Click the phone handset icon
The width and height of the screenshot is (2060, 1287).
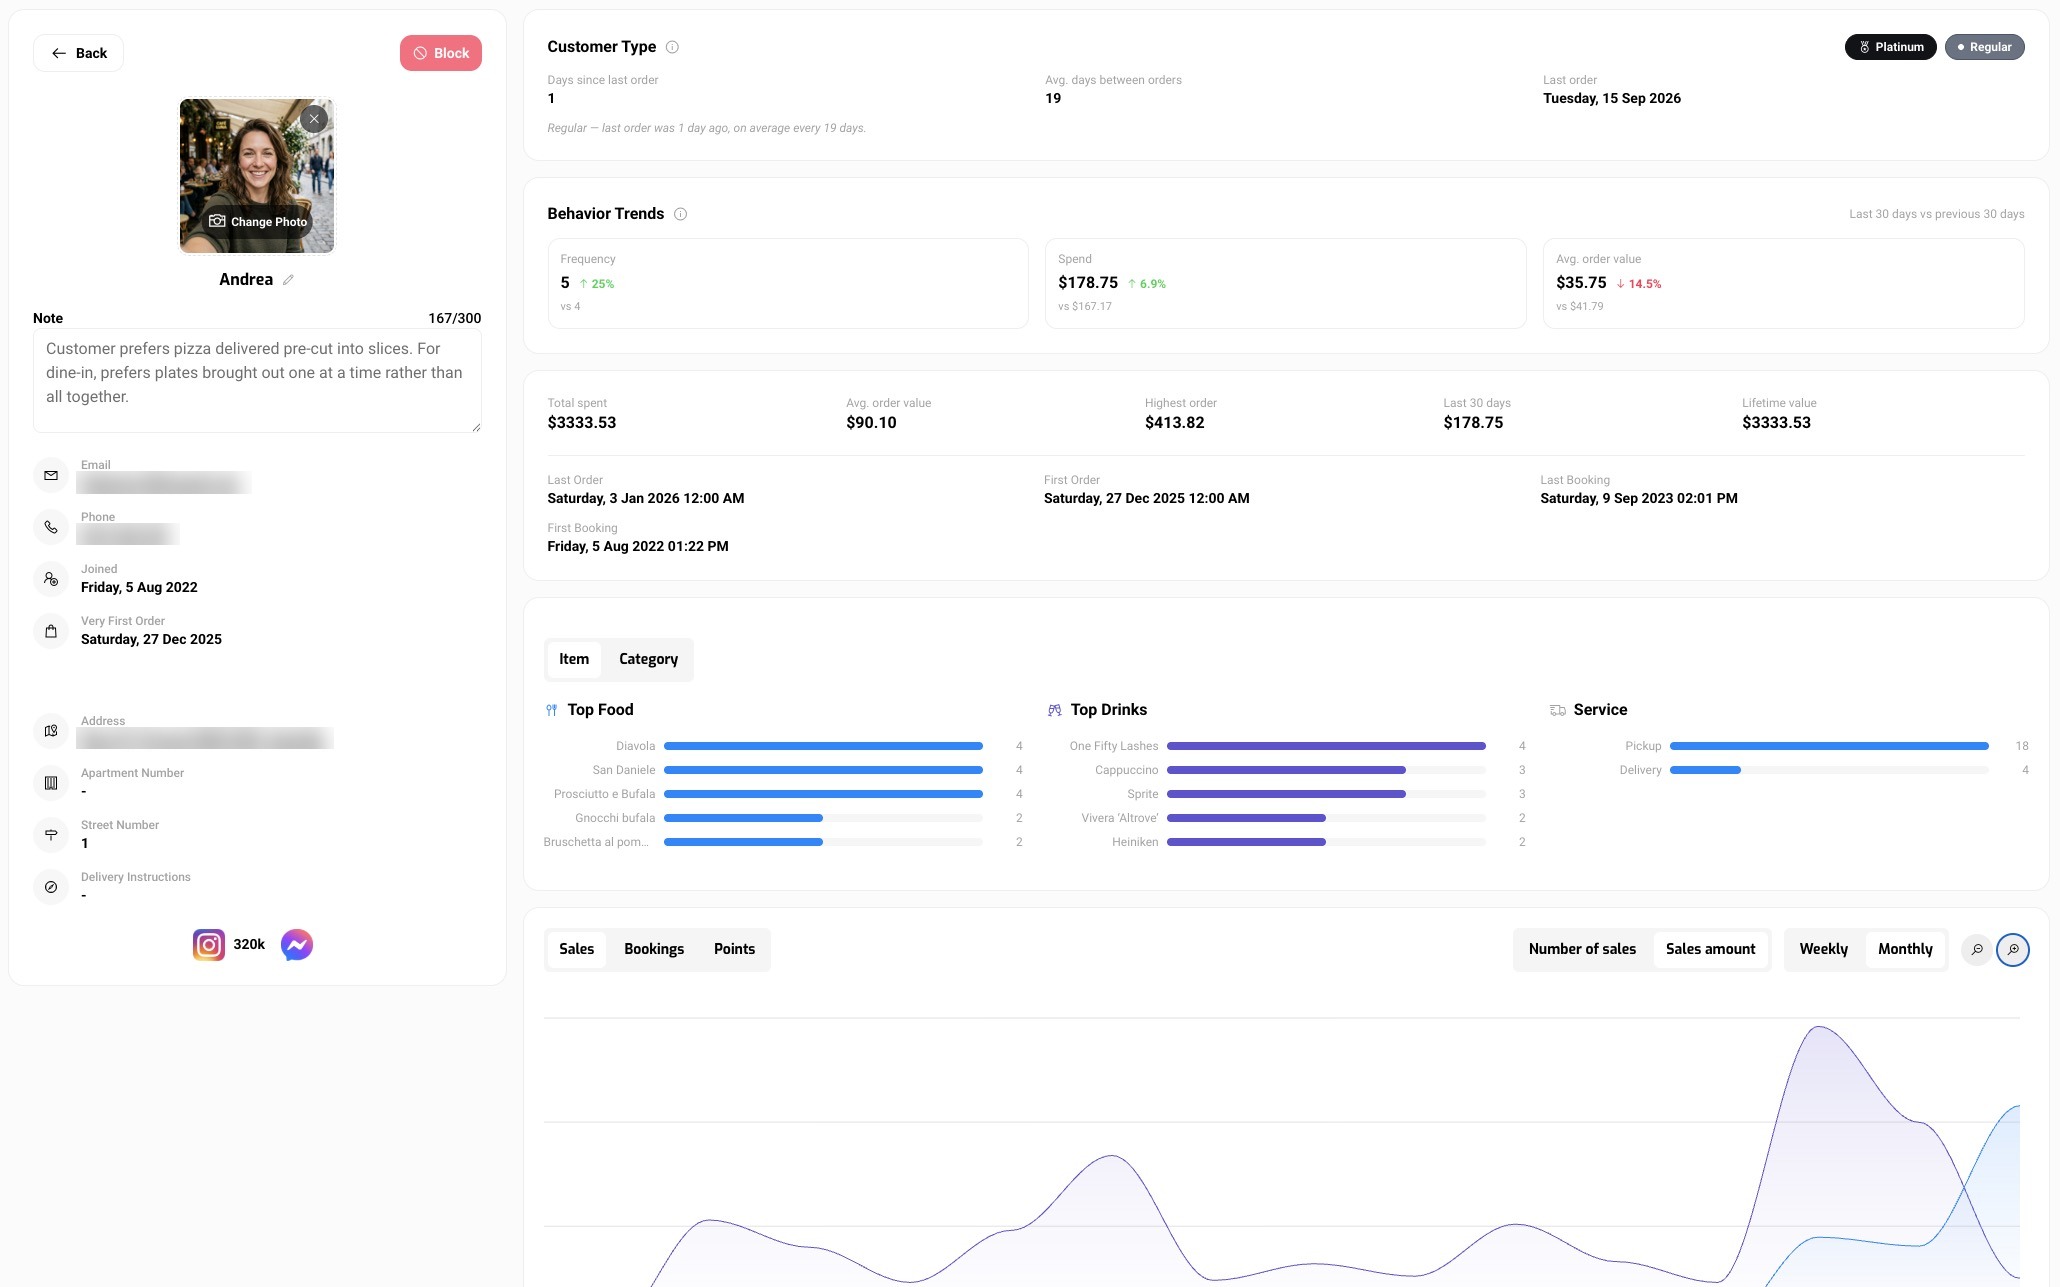click(51, 527)
